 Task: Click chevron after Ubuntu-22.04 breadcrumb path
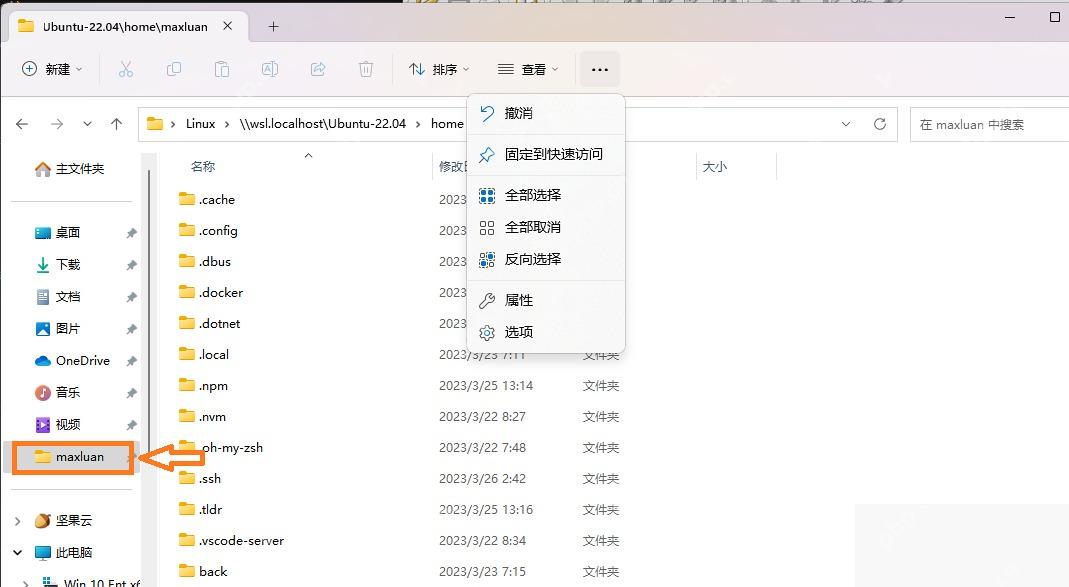coord(418,124)
